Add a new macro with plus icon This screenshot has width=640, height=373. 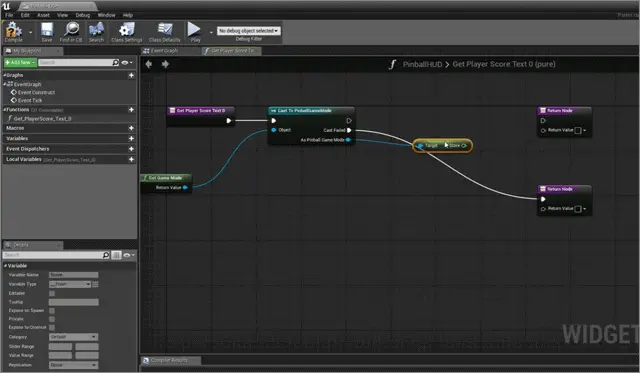pyautogui.click(x=131, y=128)
